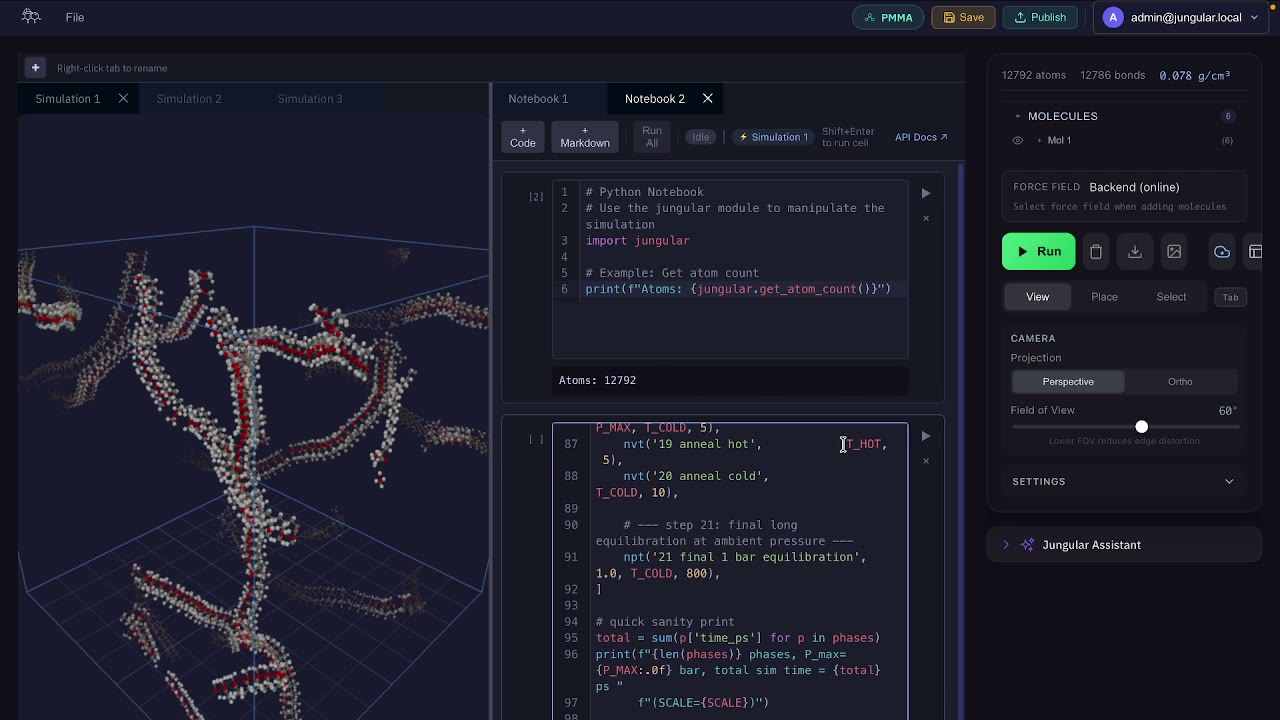Open the admin@jungular.local account dropdown
The height and width of the screenshot is (720, 1280).
tap(1180, 17)
